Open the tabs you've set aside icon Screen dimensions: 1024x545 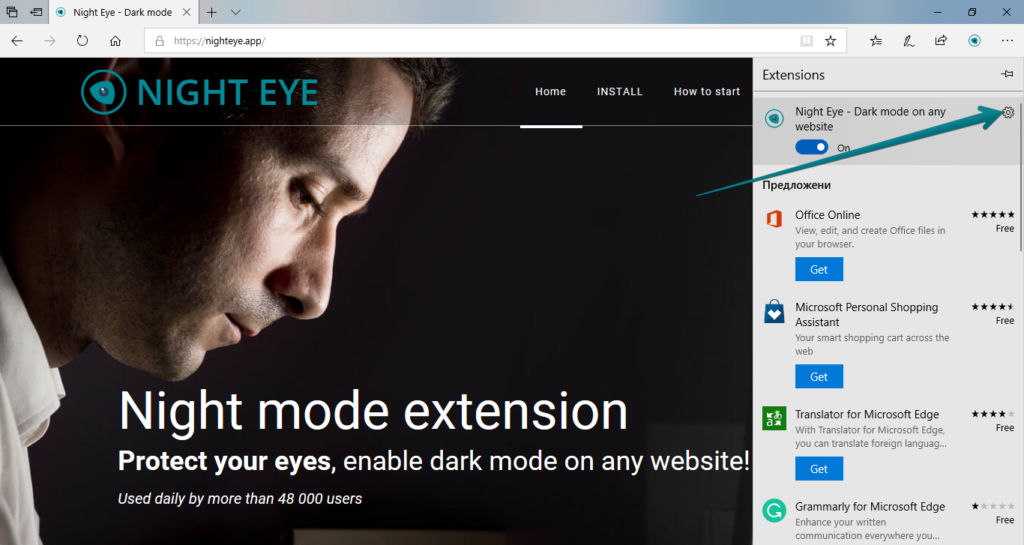(12, 12)
